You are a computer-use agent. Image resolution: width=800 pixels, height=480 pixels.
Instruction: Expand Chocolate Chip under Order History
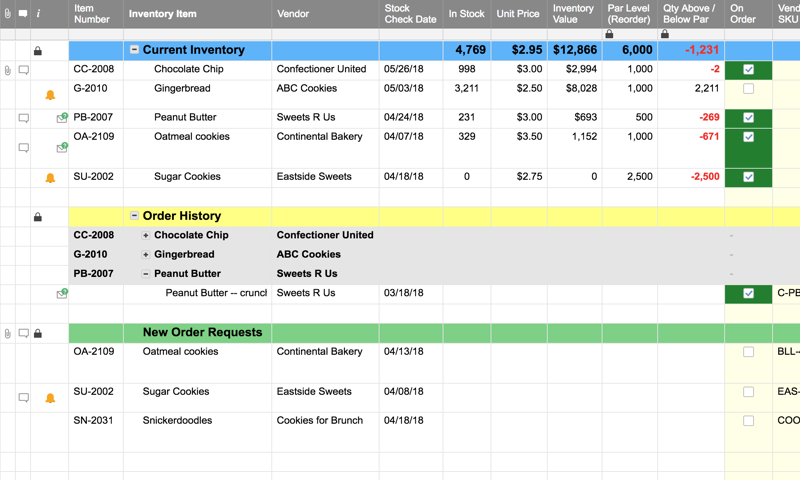pos(145,236)
